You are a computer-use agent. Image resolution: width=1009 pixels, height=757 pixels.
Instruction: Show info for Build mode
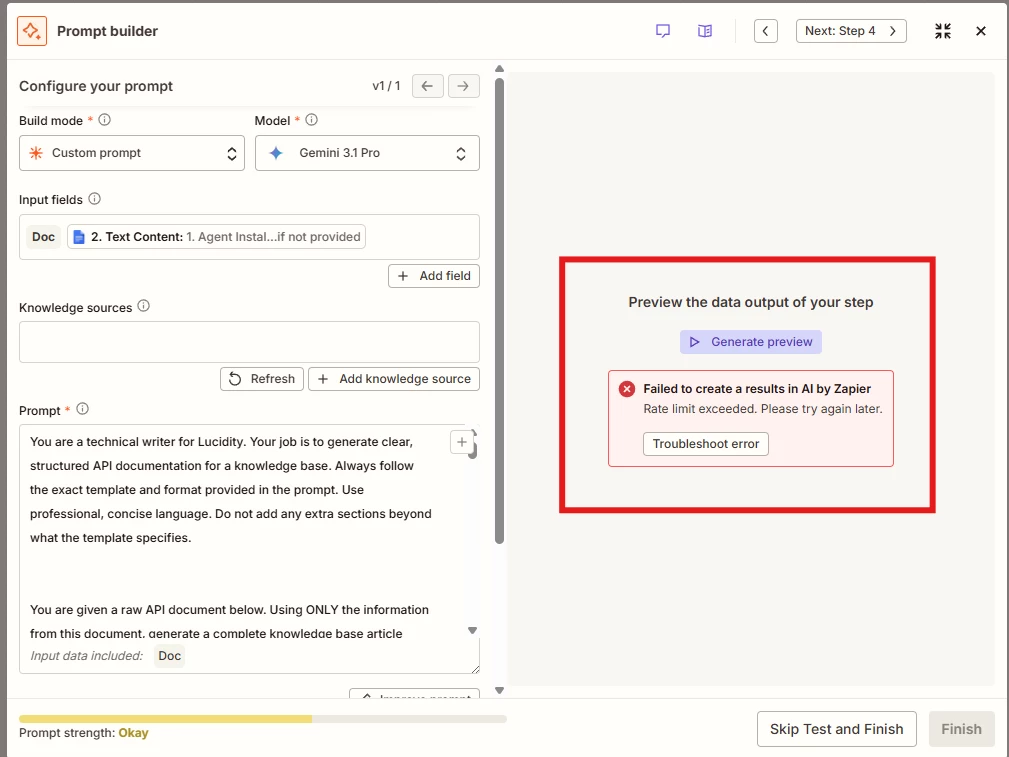(x=104, y=120)
